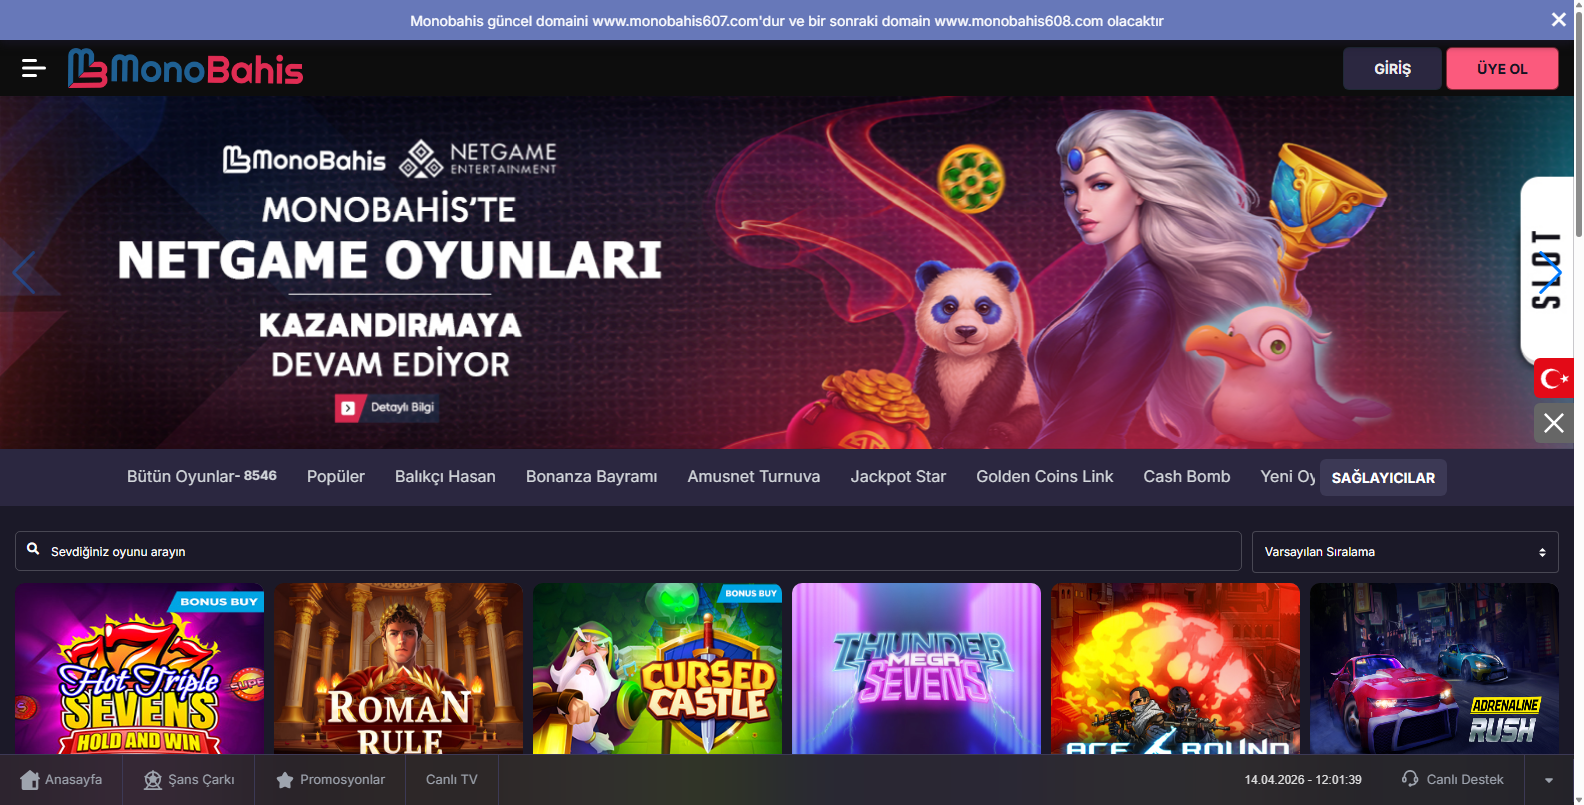1584x805 pixels.
Task: Click the SLOT side tab
Action: [1547, 270]
